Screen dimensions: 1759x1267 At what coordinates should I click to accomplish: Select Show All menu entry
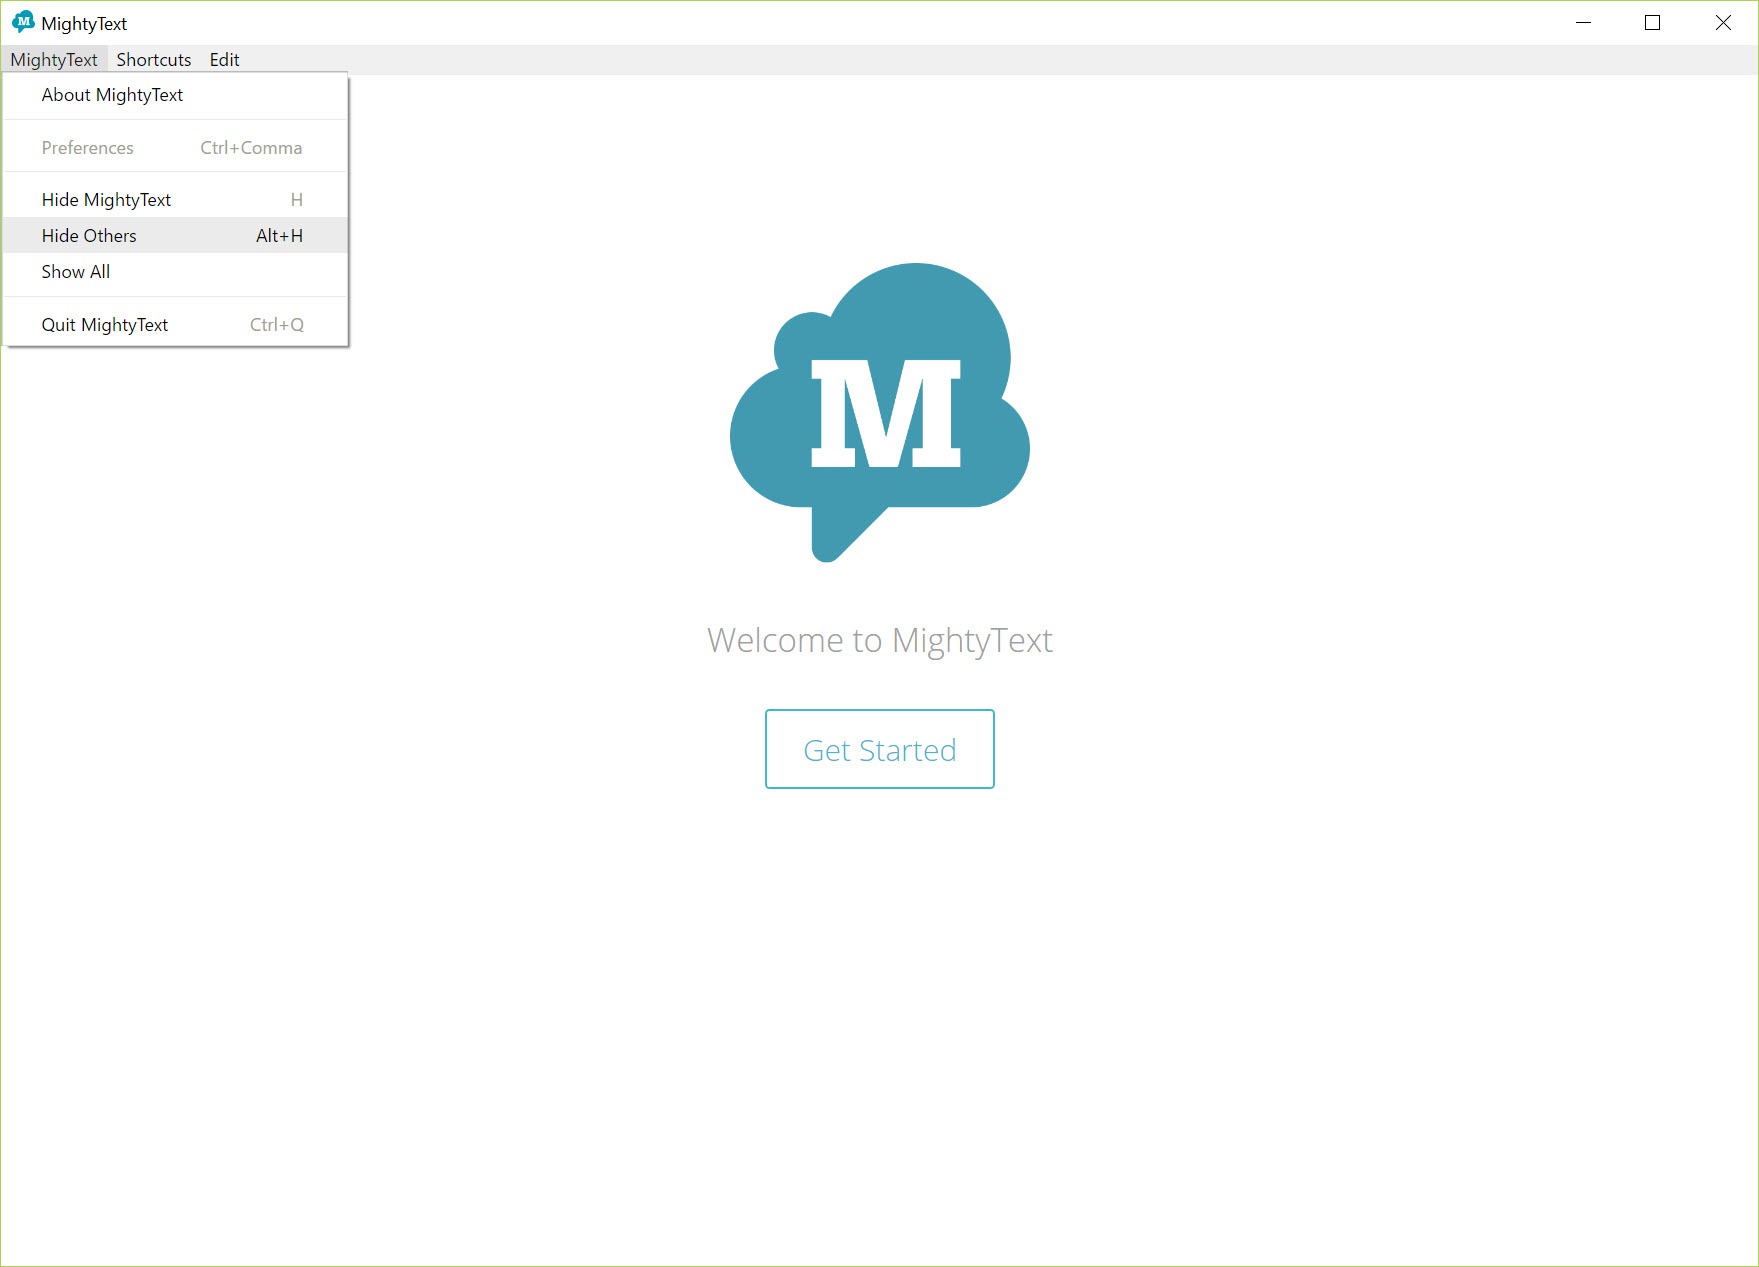(x=76, y=272)
